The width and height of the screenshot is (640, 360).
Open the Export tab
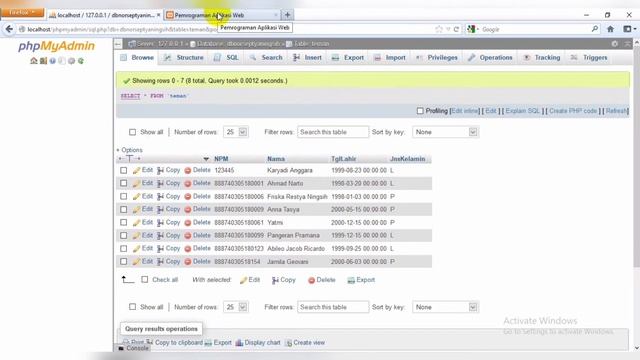[x=348, y=58]
